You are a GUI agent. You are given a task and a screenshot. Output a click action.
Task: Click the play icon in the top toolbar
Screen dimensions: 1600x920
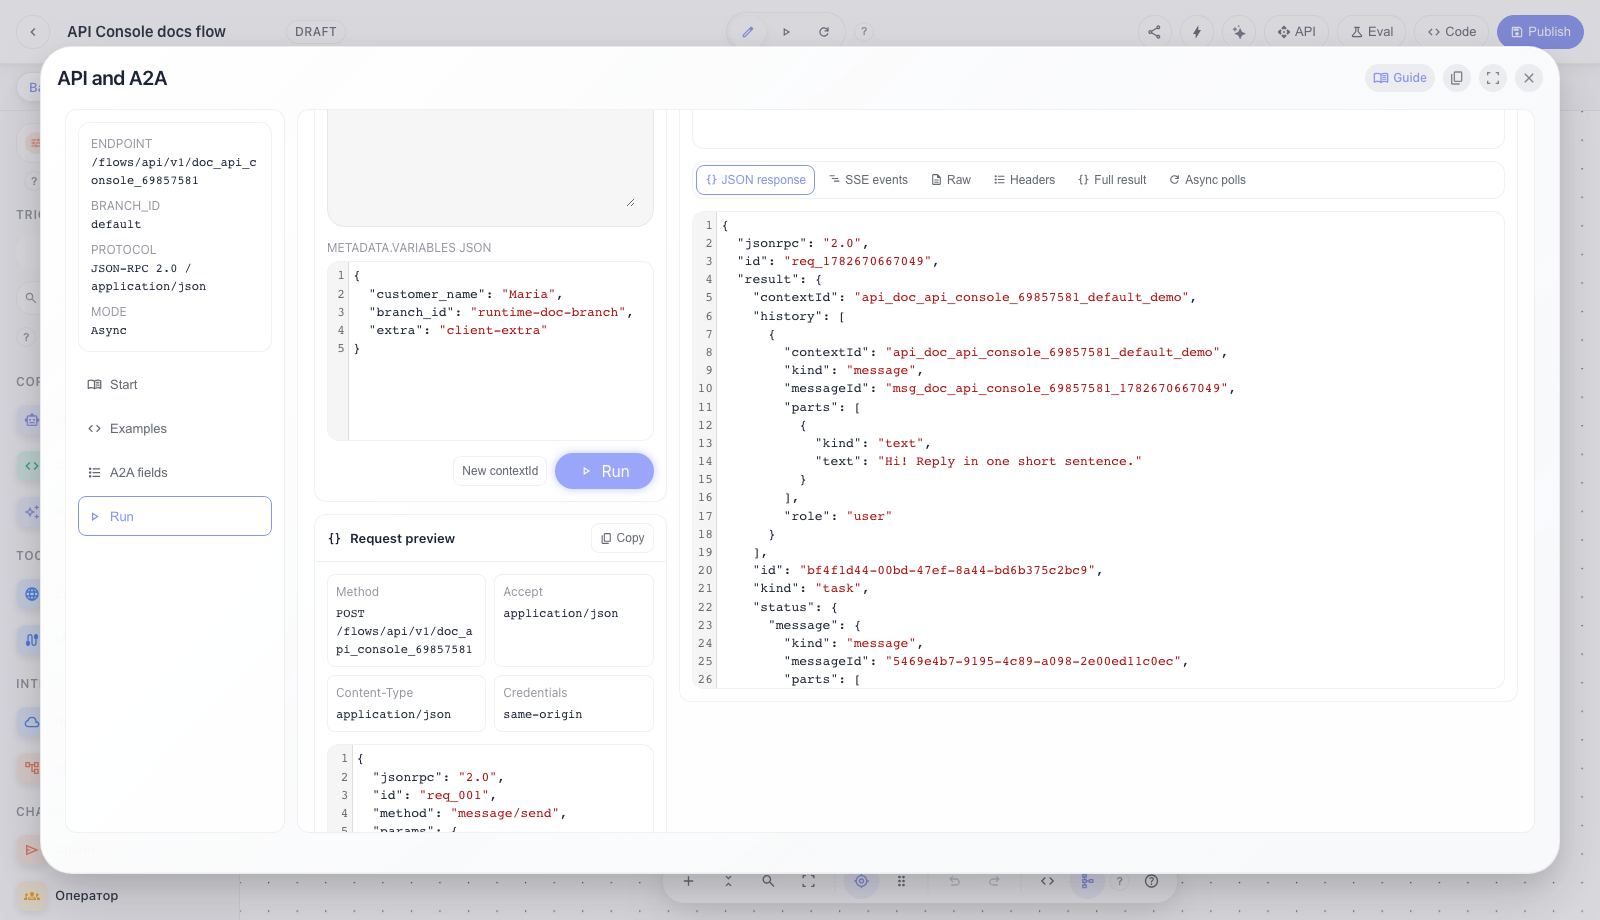[786, 32]
